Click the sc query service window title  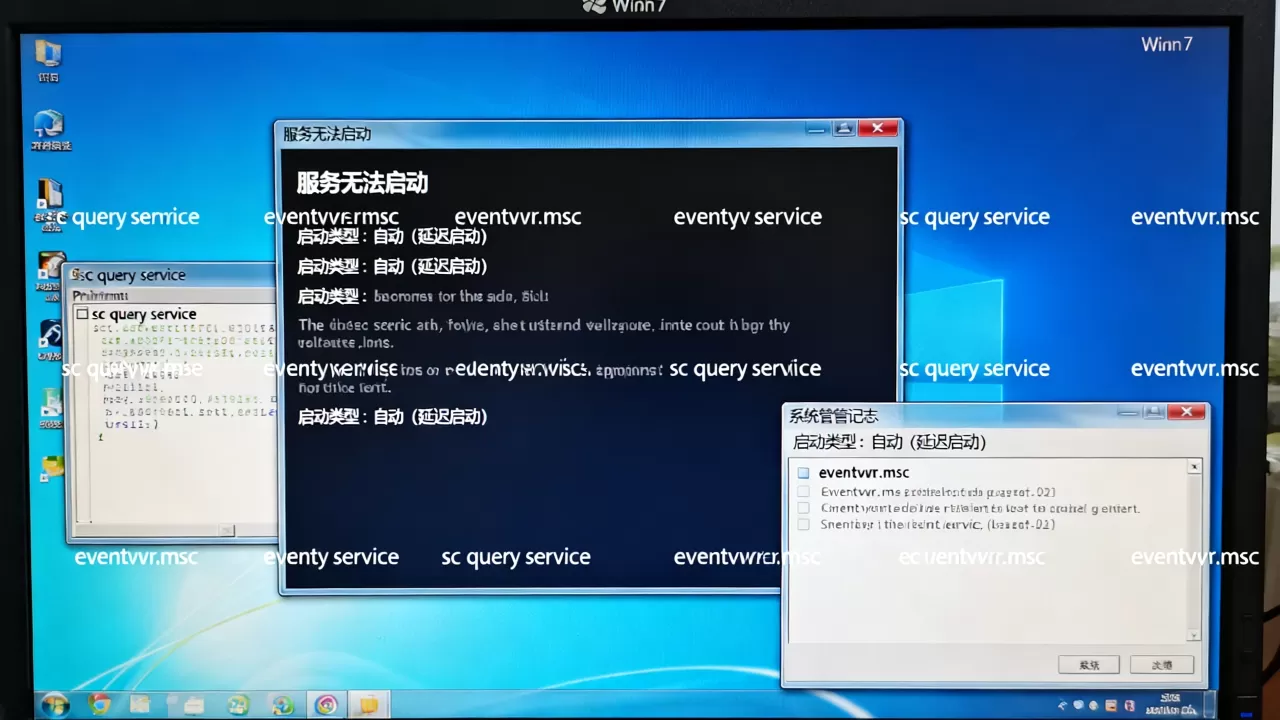pos(132,275)
